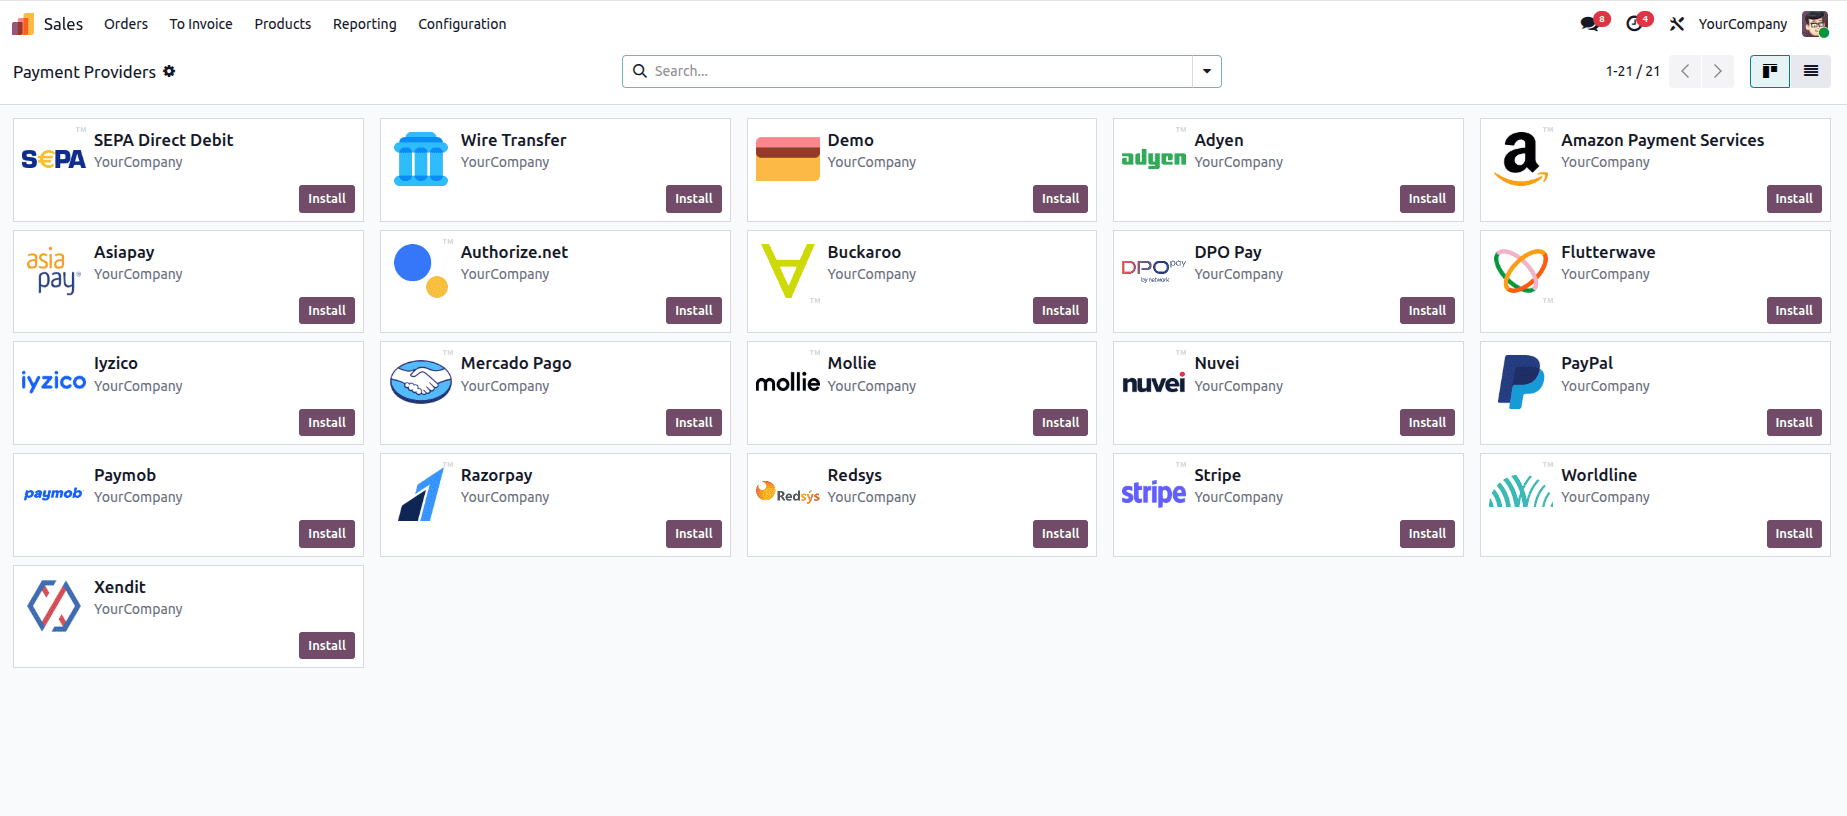Screen dimensions: 1847x816
Task: Open the Reporting menu
Action: pos(365,24)
